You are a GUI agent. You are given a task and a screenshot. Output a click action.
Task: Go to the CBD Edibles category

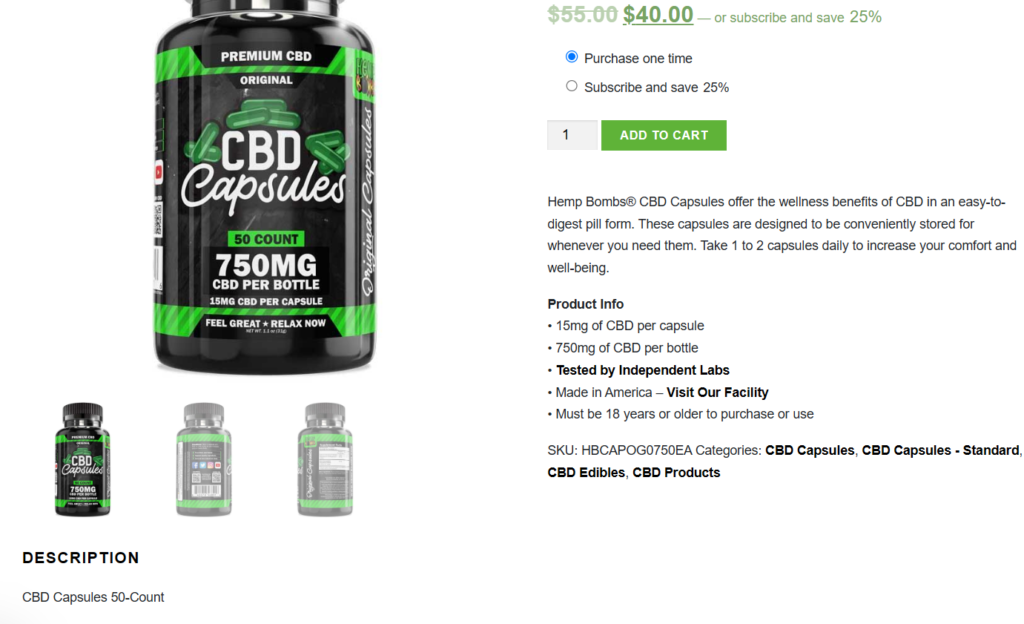click(586, 473)
